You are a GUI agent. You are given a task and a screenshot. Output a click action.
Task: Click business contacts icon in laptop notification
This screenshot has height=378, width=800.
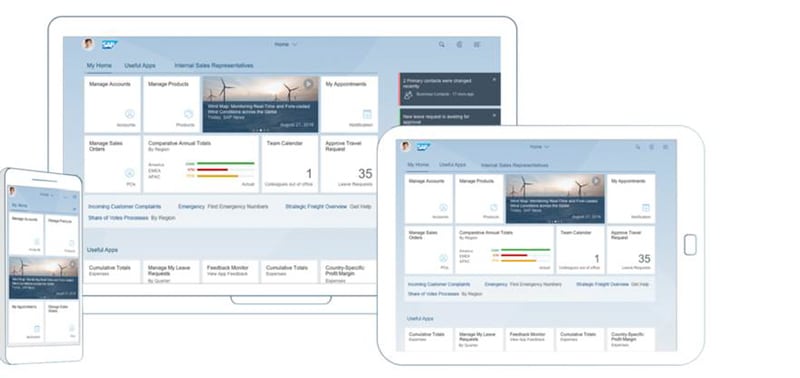(x=407, y=94)
